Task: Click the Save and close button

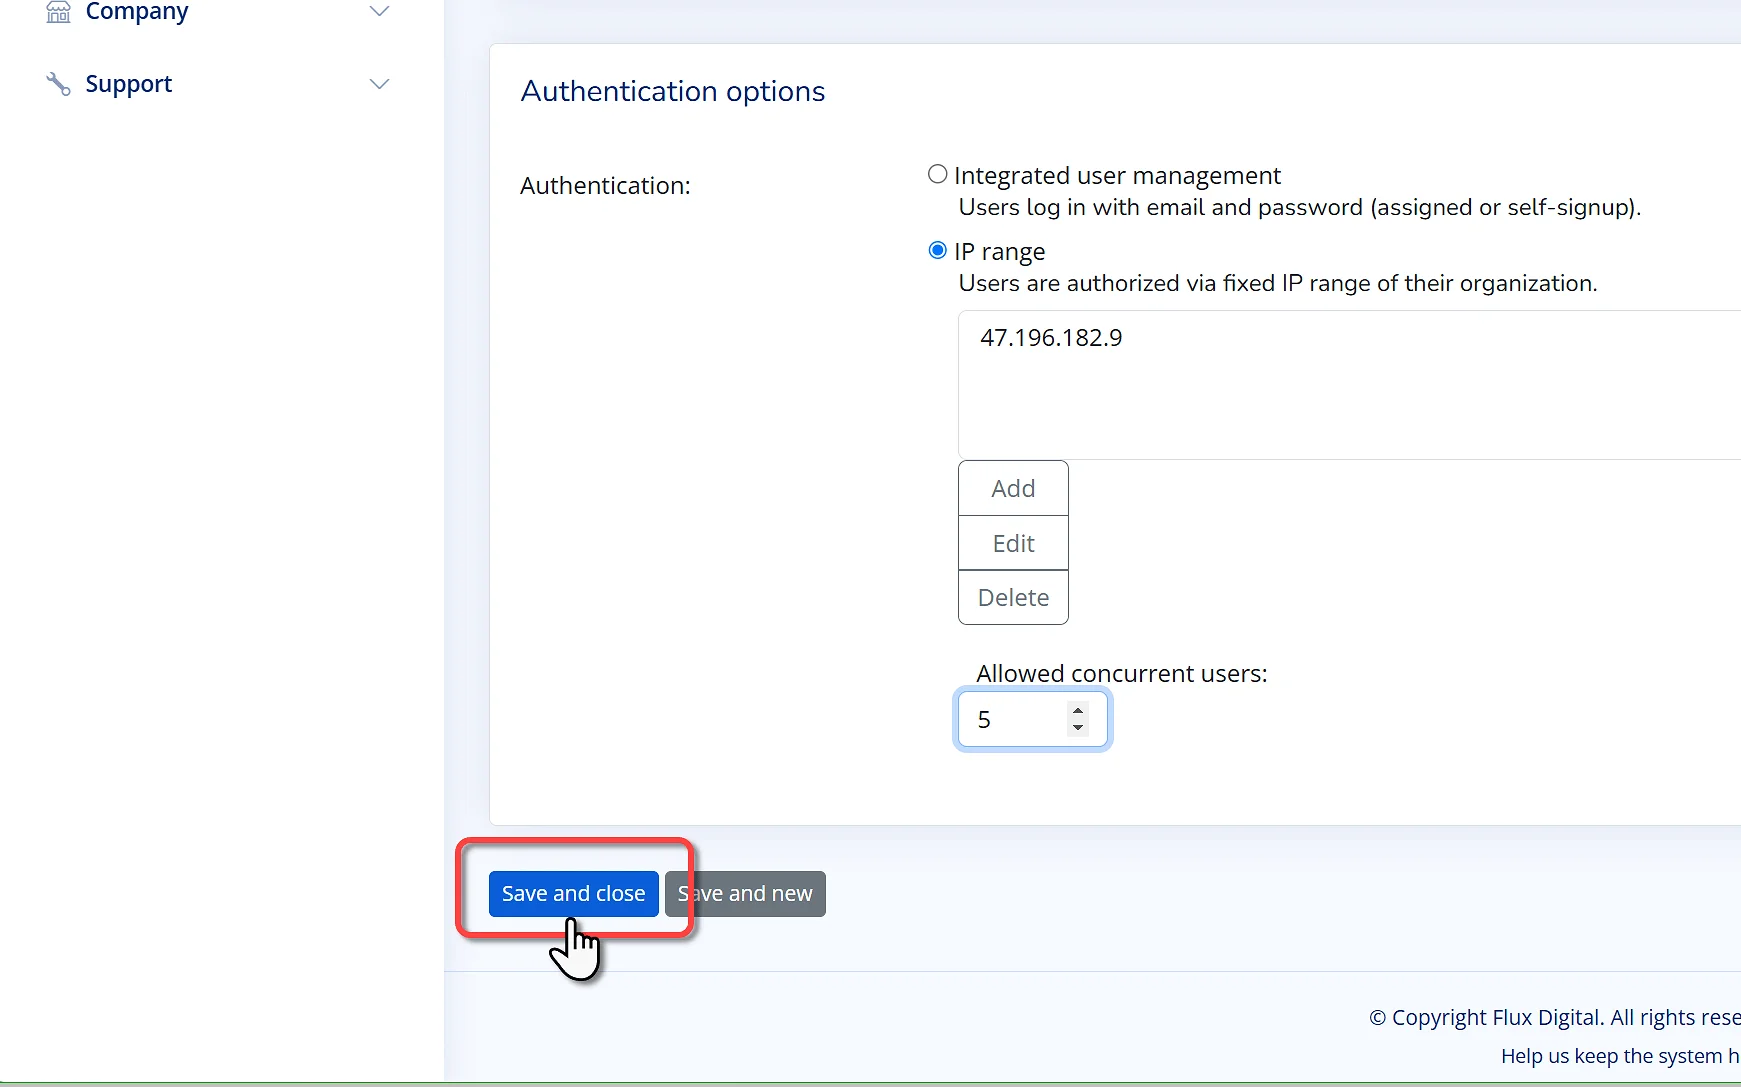Action: point(573,894)
